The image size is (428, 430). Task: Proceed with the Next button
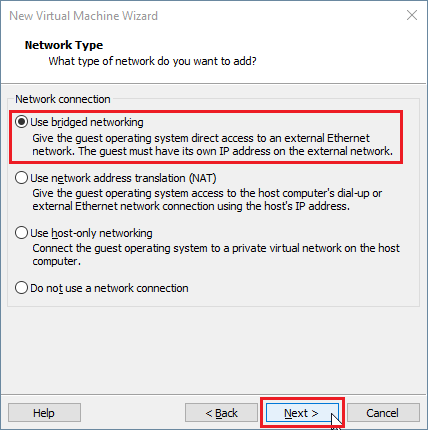(x=302, y=413)
